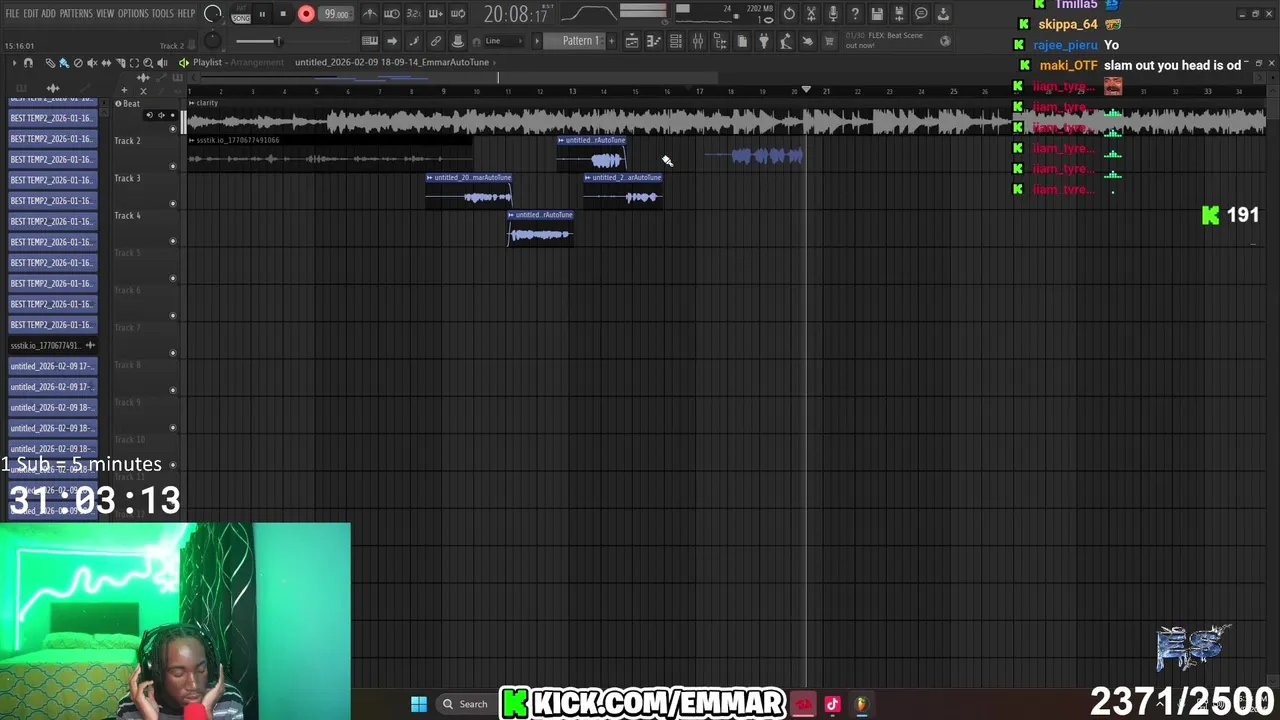Image resolution: width=1280 pixels, height=720 pixels.
Task: Open the project picker pages icon
Action: point(742,41)
